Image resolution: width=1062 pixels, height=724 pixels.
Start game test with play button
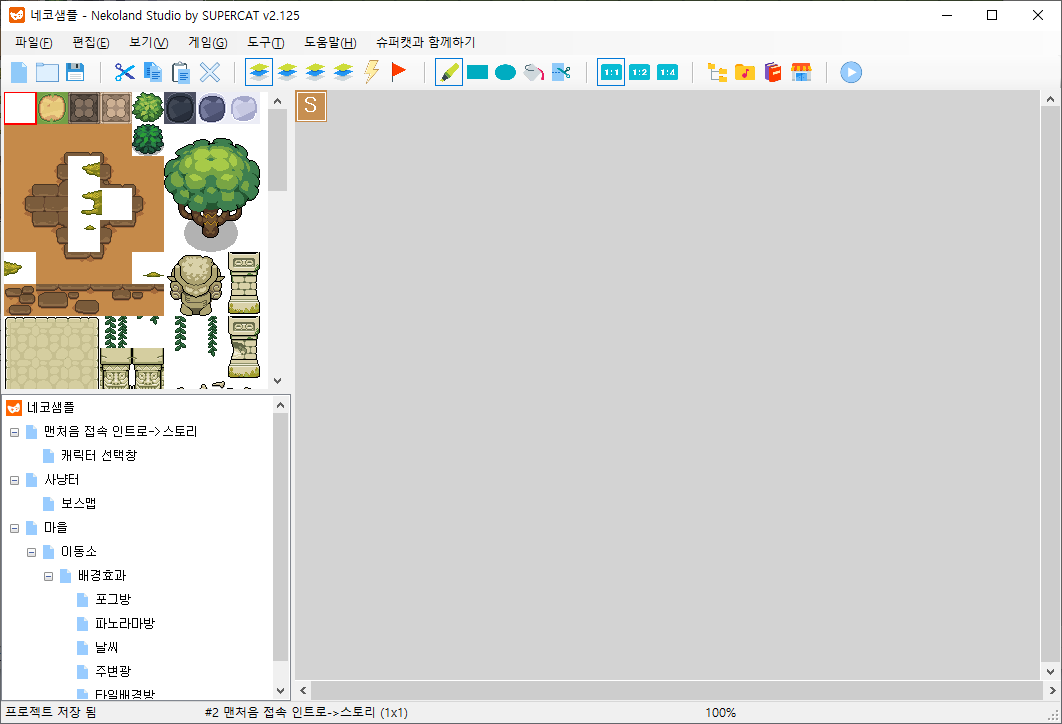(851, 72)
